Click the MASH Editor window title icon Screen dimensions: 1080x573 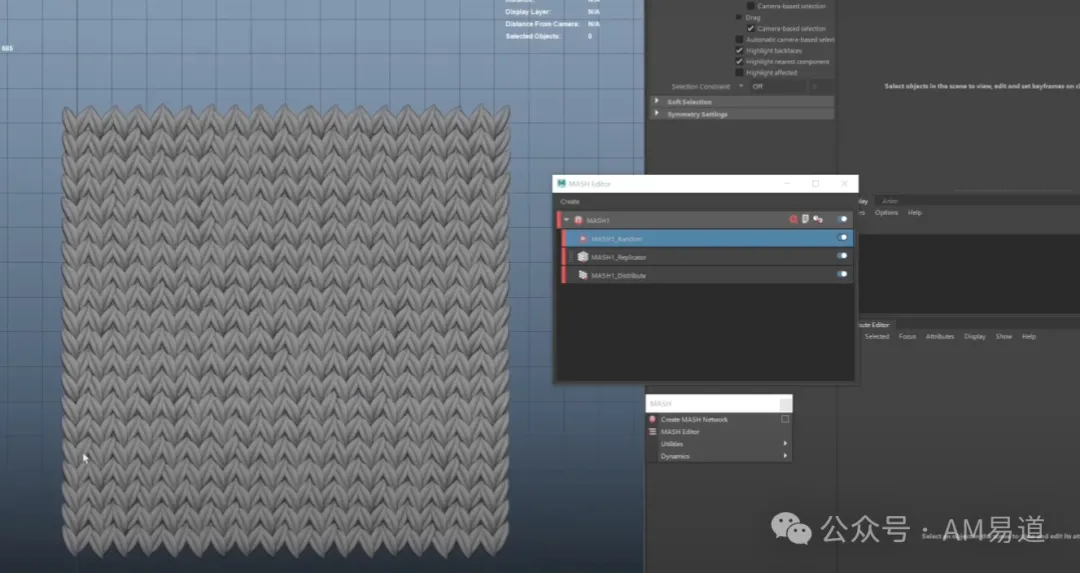[561, 184]
